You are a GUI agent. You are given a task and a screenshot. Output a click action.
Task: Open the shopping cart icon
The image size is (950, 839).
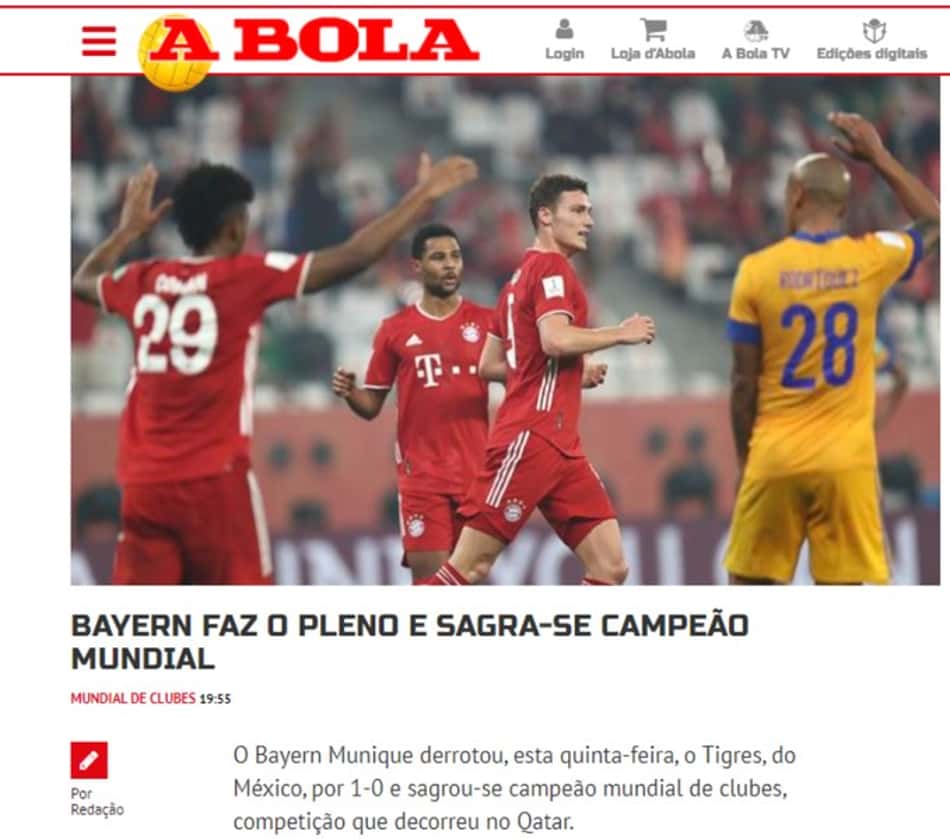pos(653,29)
